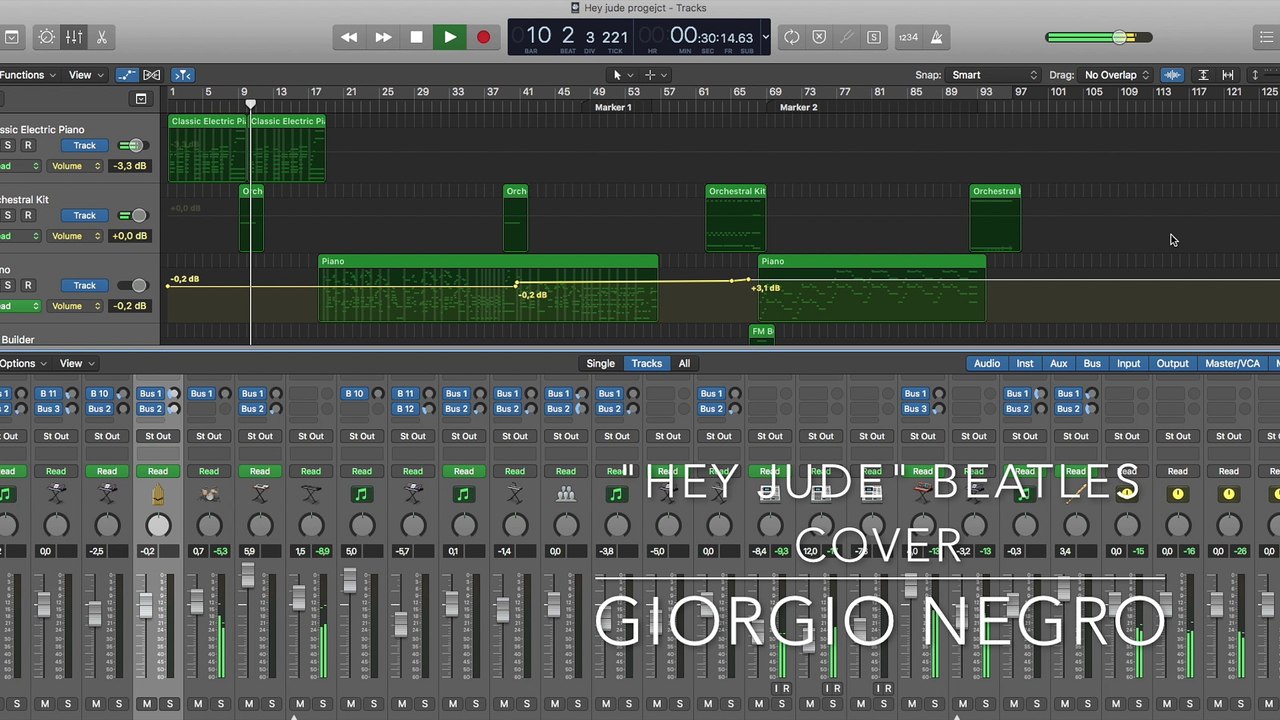This screenshot has width=1280, height=720.
Task: Filter Mixer by Bus channel strips
Action: pyautogui.click(x=1092, y=364)
